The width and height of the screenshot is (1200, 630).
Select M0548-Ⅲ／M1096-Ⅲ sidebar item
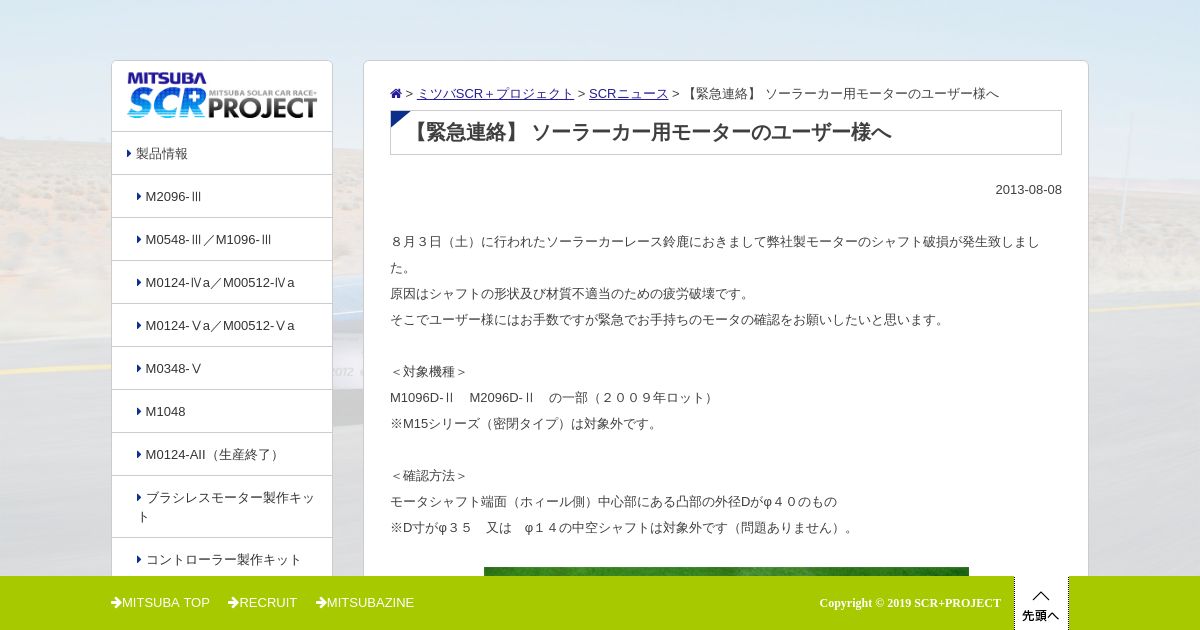click(222, 239)
